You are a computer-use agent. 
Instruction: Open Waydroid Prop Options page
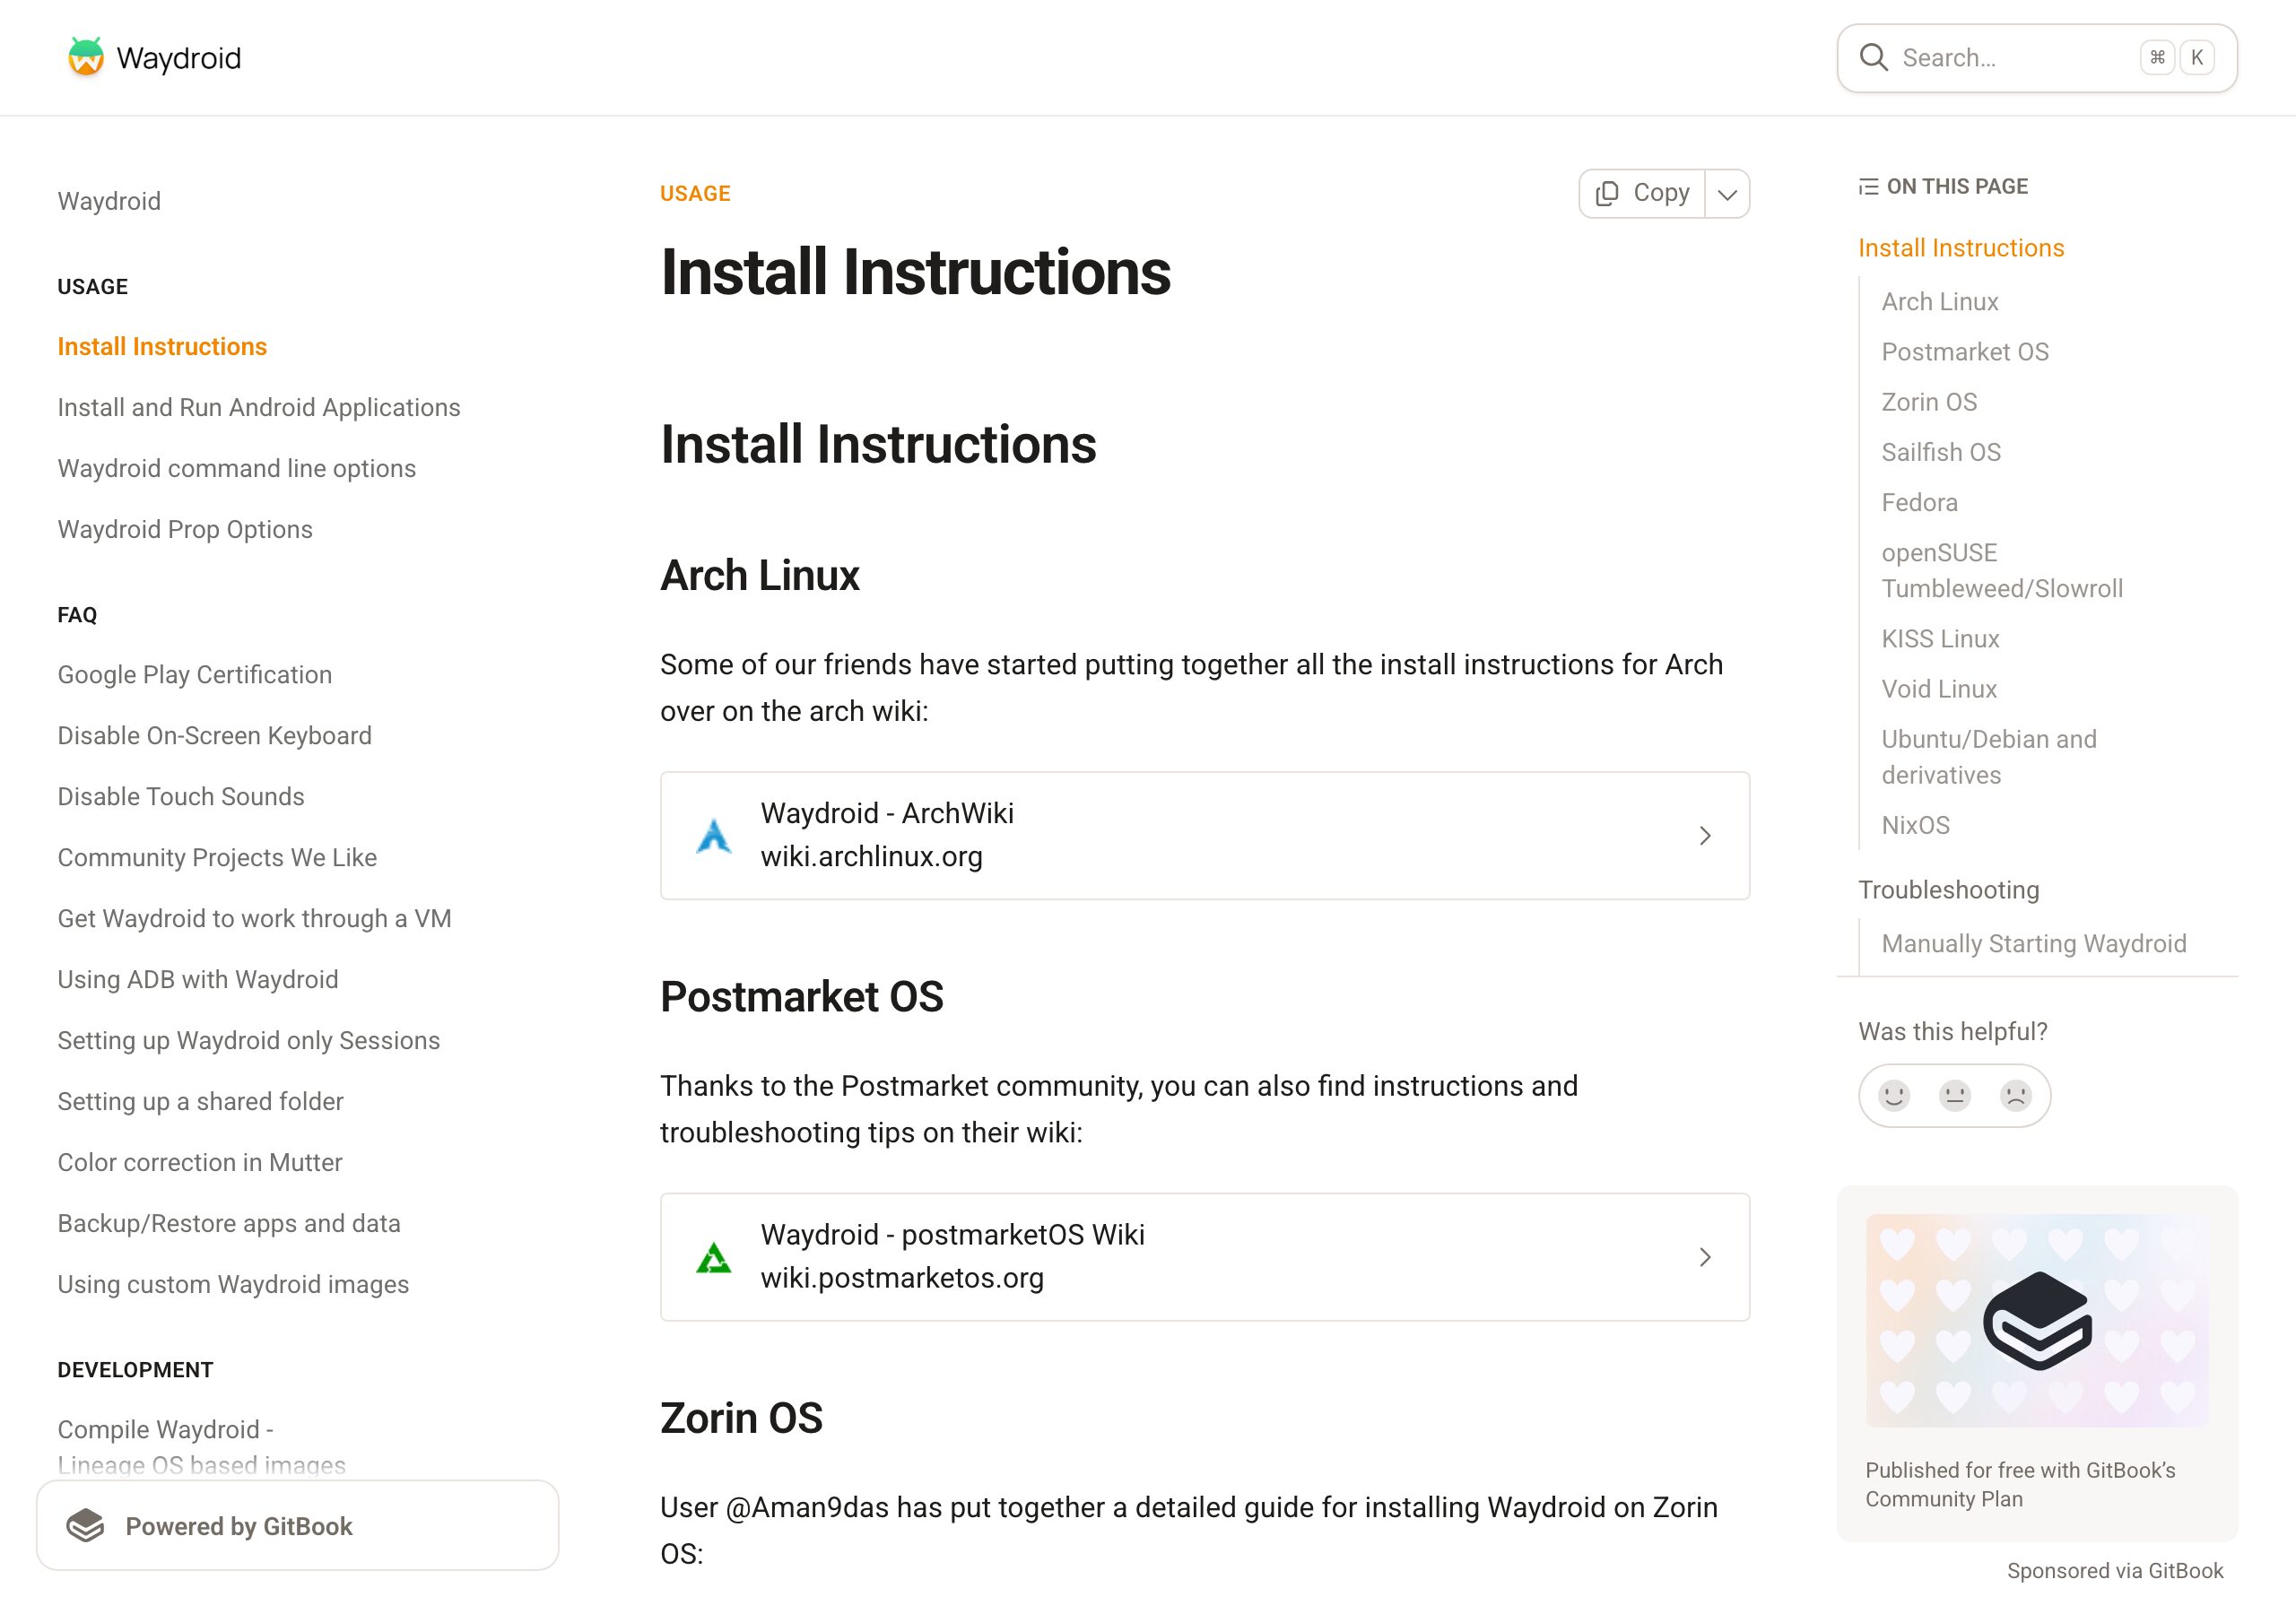(x=185, y=529)
